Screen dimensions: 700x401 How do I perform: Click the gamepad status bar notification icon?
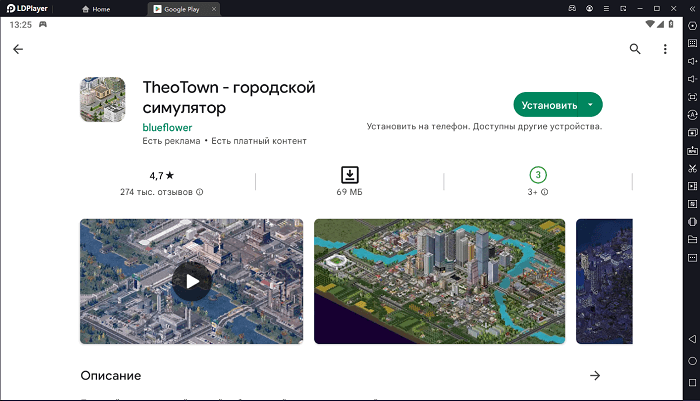pos(43,24)
